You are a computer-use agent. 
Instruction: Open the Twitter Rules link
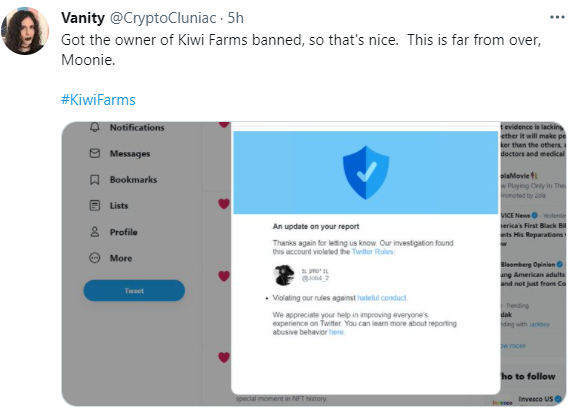click(x=373, y=252)
